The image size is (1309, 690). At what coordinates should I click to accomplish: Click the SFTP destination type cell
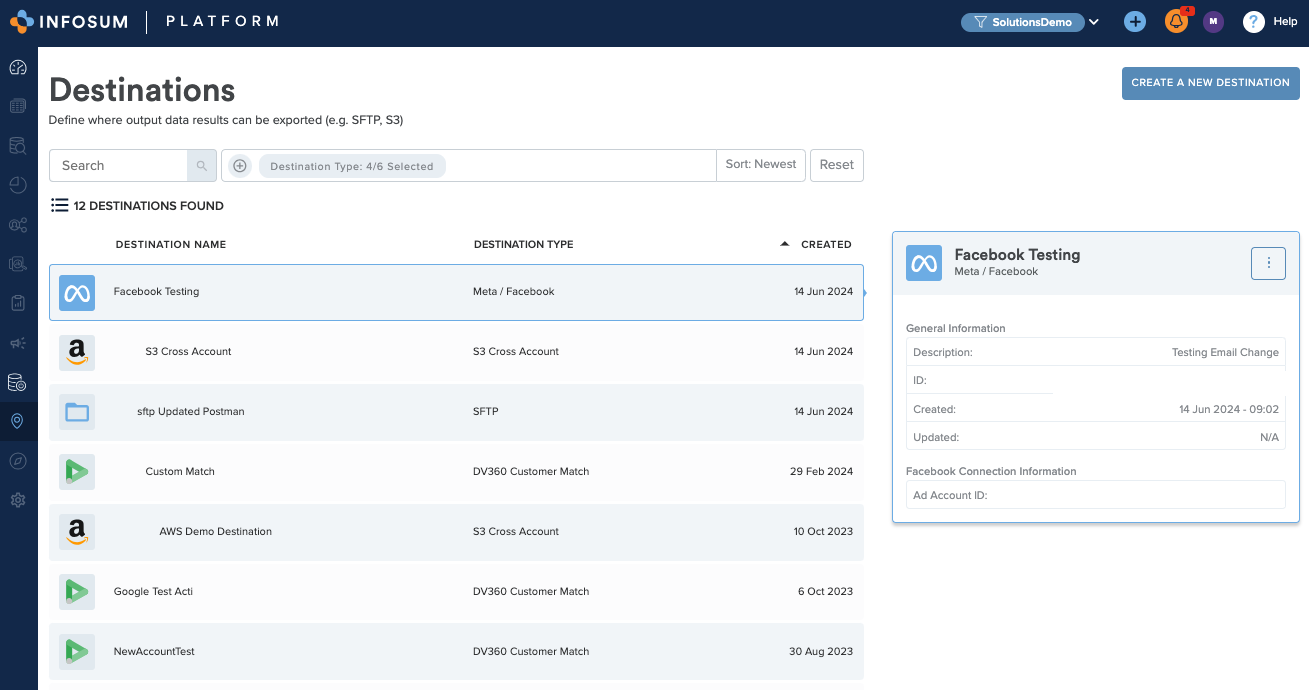click(x=486, y=412)
